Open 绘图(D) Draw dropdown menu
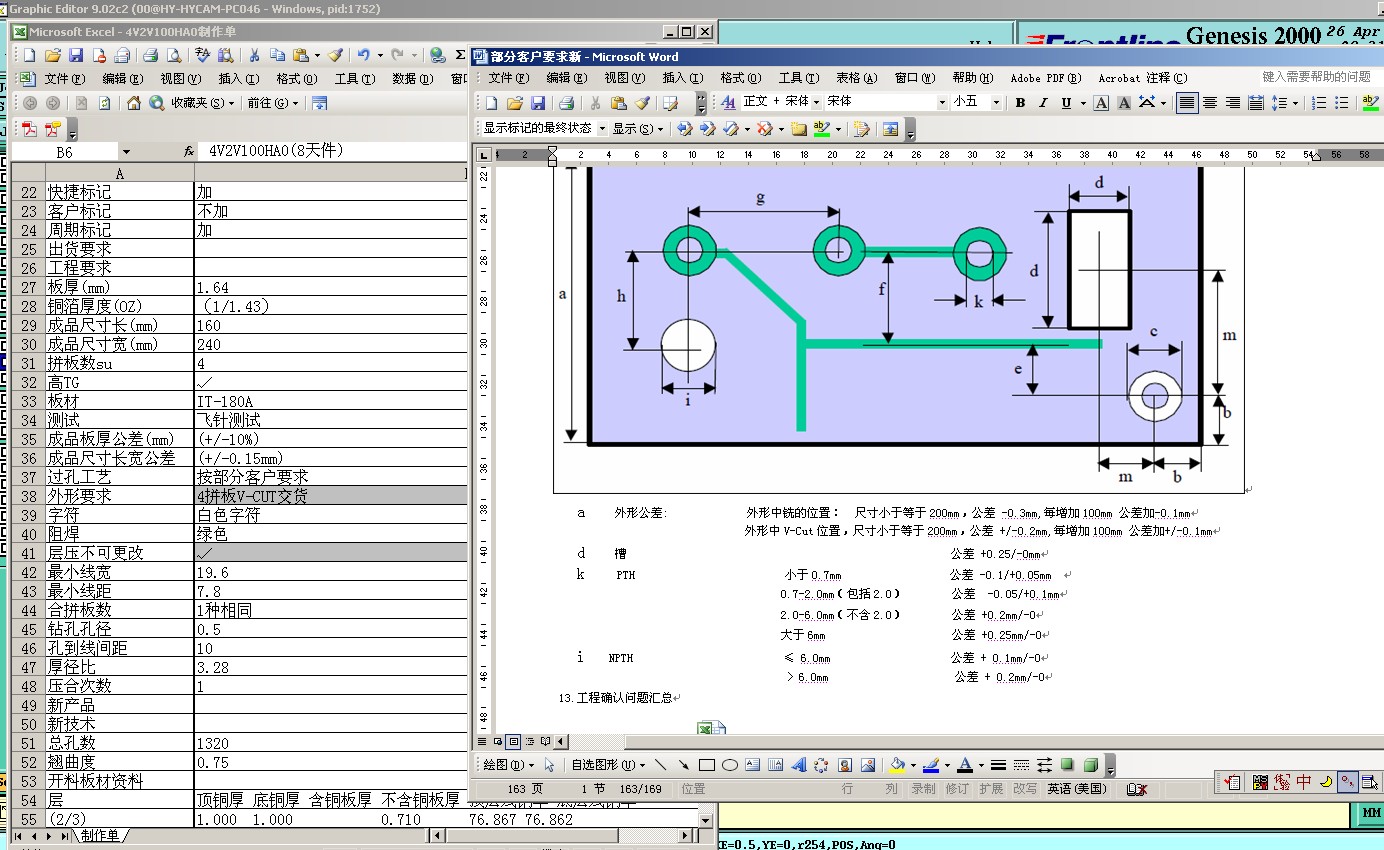Screen dimensions: 1384x850 tap(508, 765)
